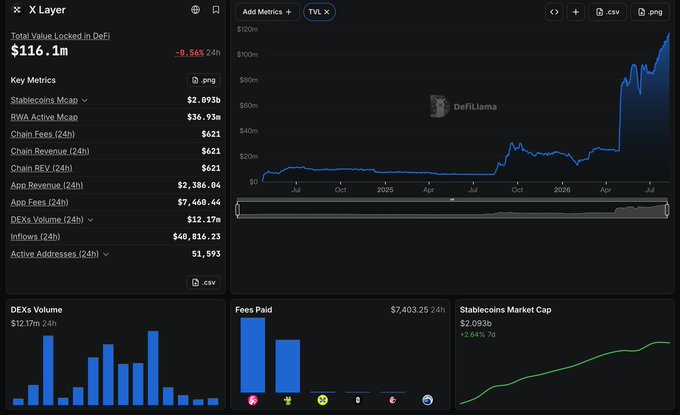The image size is (680, 415).
Task: Open the Add Metrics selector
Action: (x=267, y=12)
